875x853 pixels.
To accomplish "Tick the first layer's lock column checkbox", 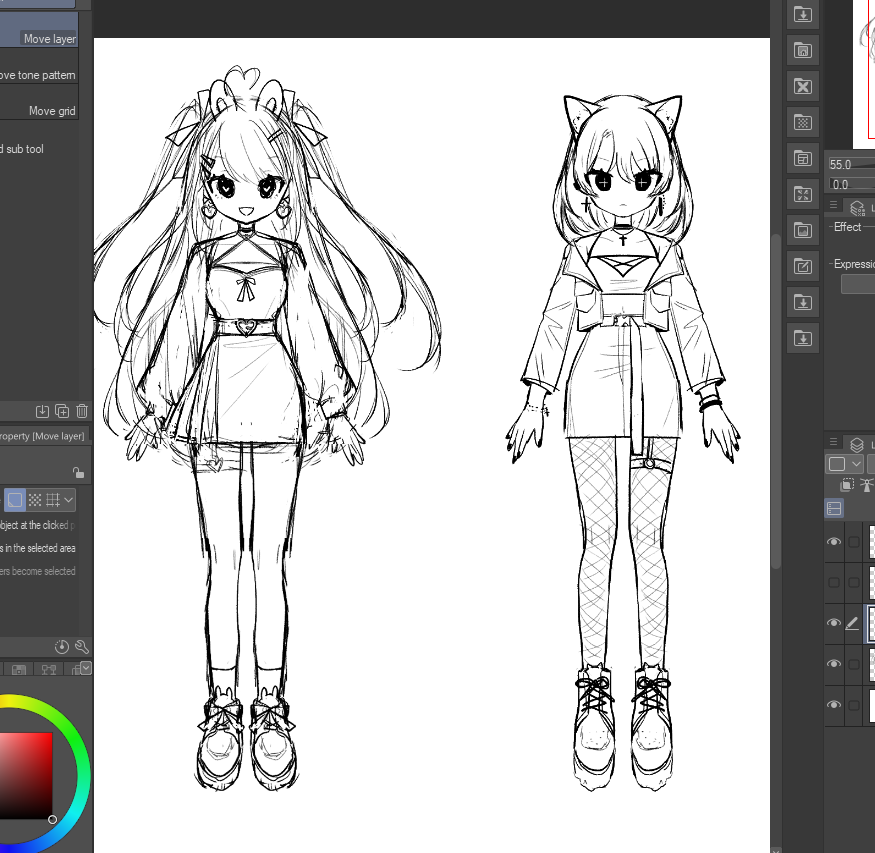I will tap(854, 542).
